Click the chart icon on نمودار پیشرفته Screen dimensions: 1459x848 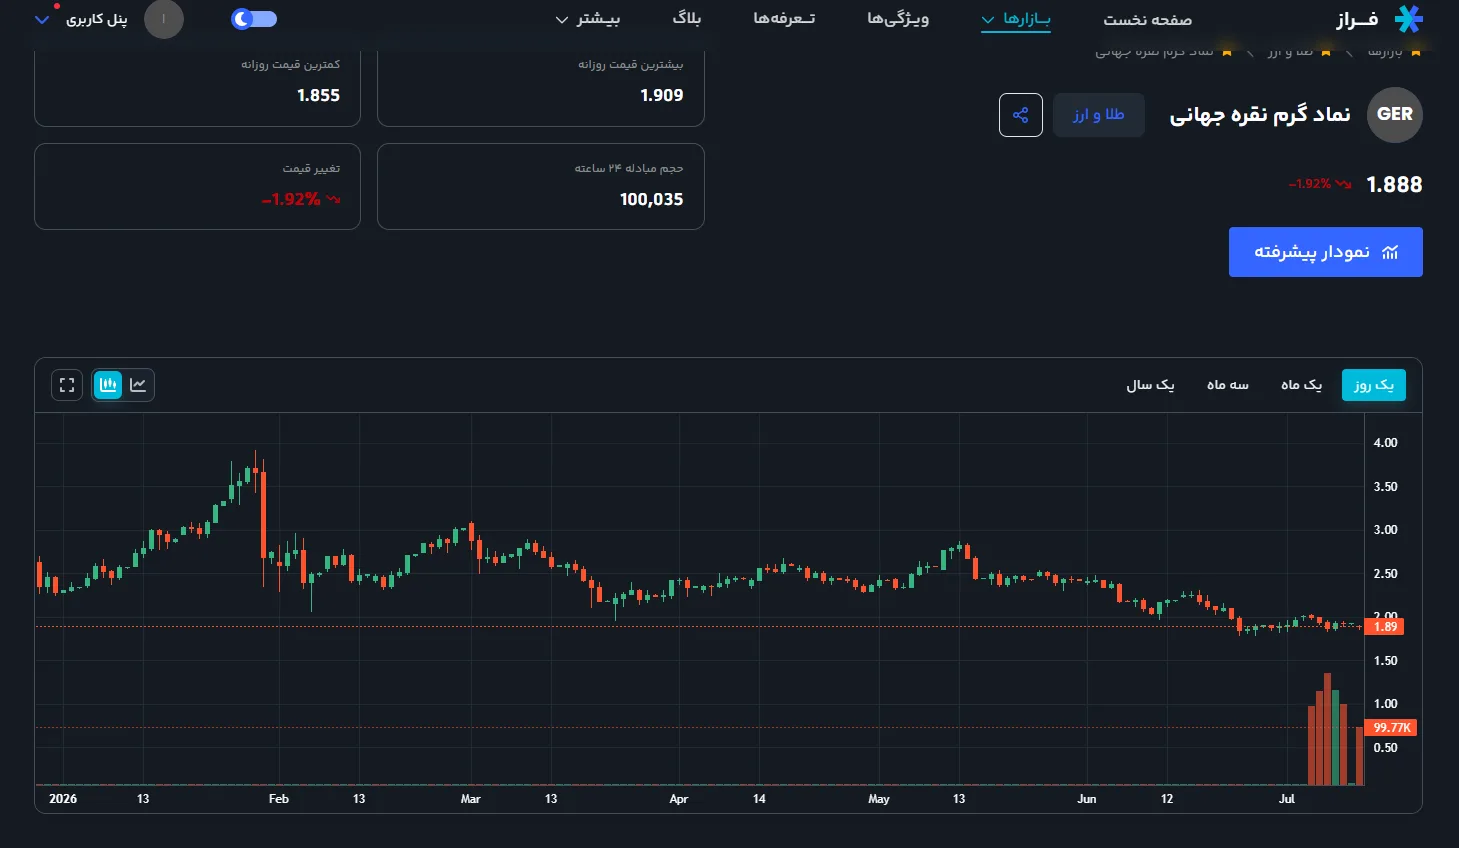[x=1390, y=252]
